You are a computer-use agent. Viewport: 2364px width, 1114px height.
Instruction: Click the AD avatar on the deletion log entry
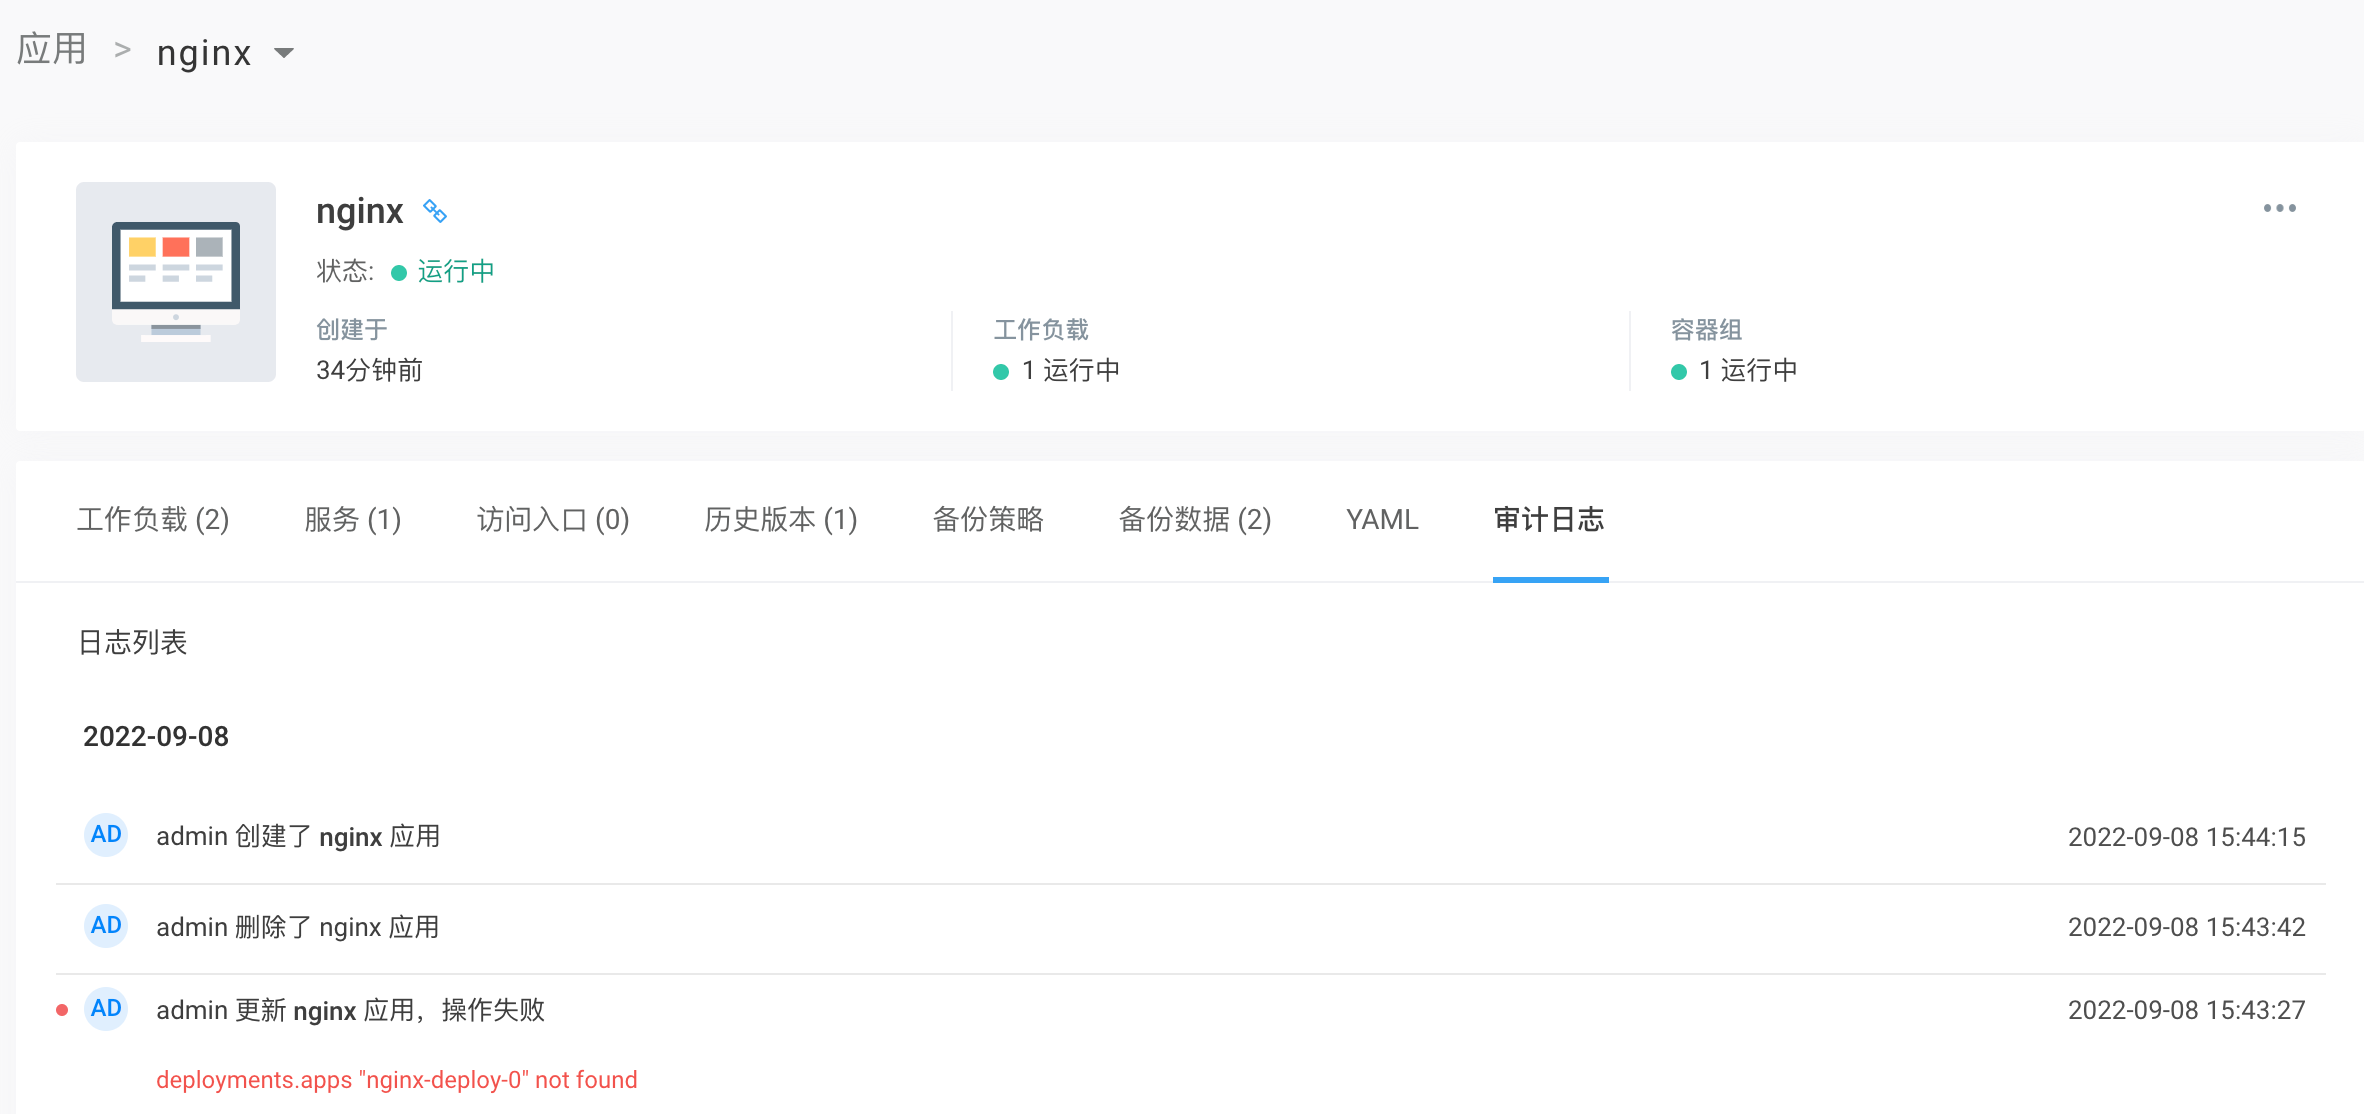(105, 925)
